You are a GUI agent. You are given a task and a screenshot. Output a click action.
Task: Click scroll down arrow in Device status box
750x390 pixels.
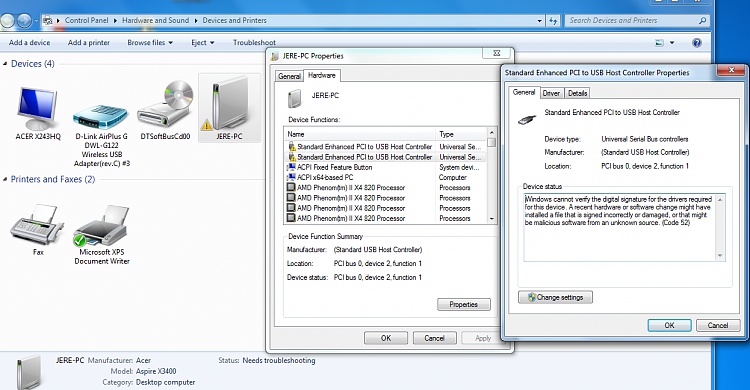(x=720, y=256)
